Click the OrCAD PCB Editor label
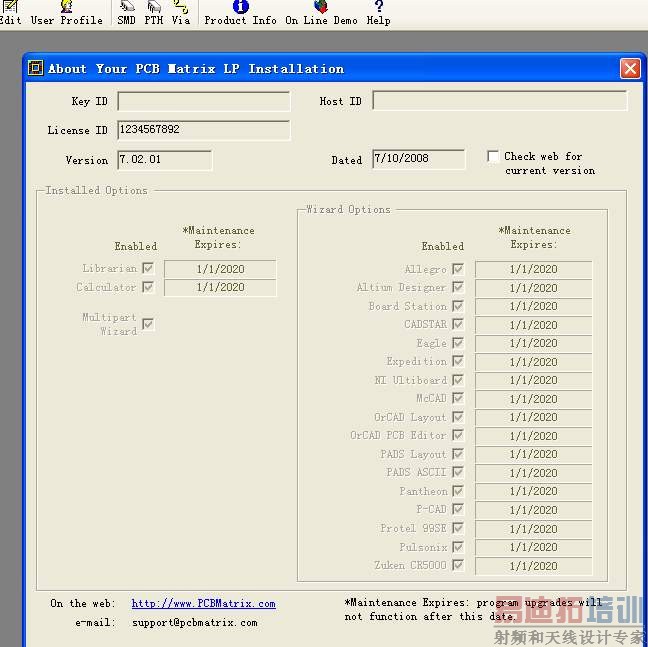648x647 pixels. click(x=398, y=435)
